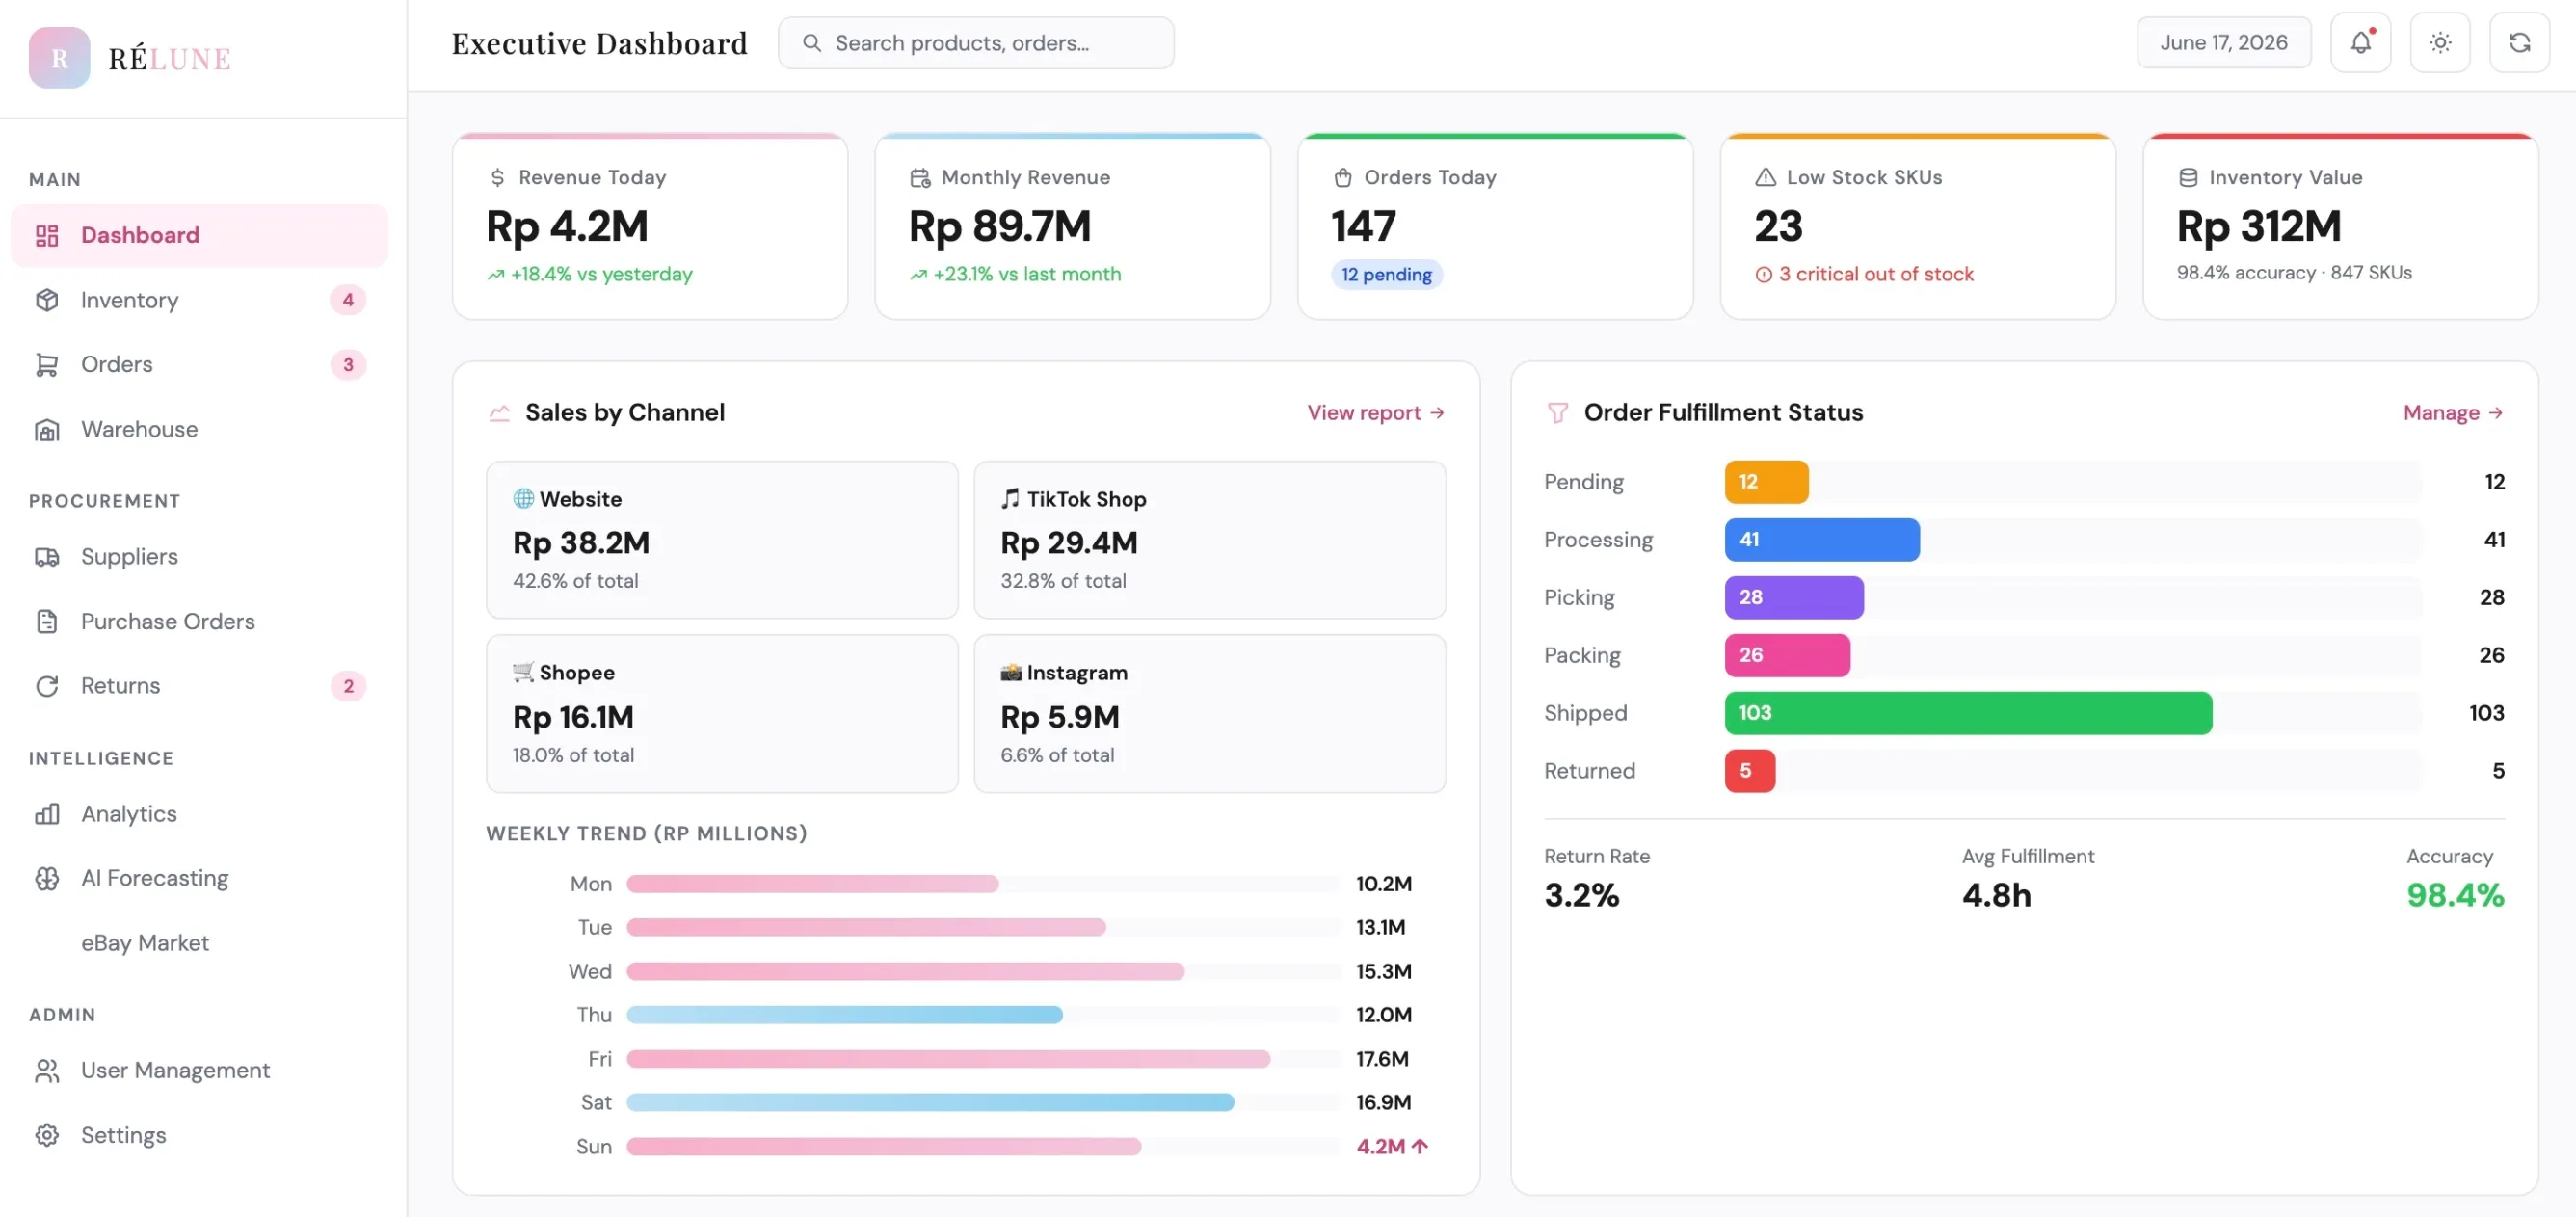2576x1217 pixels.
Task: Click the Inventory box icon
Action: 47,300
